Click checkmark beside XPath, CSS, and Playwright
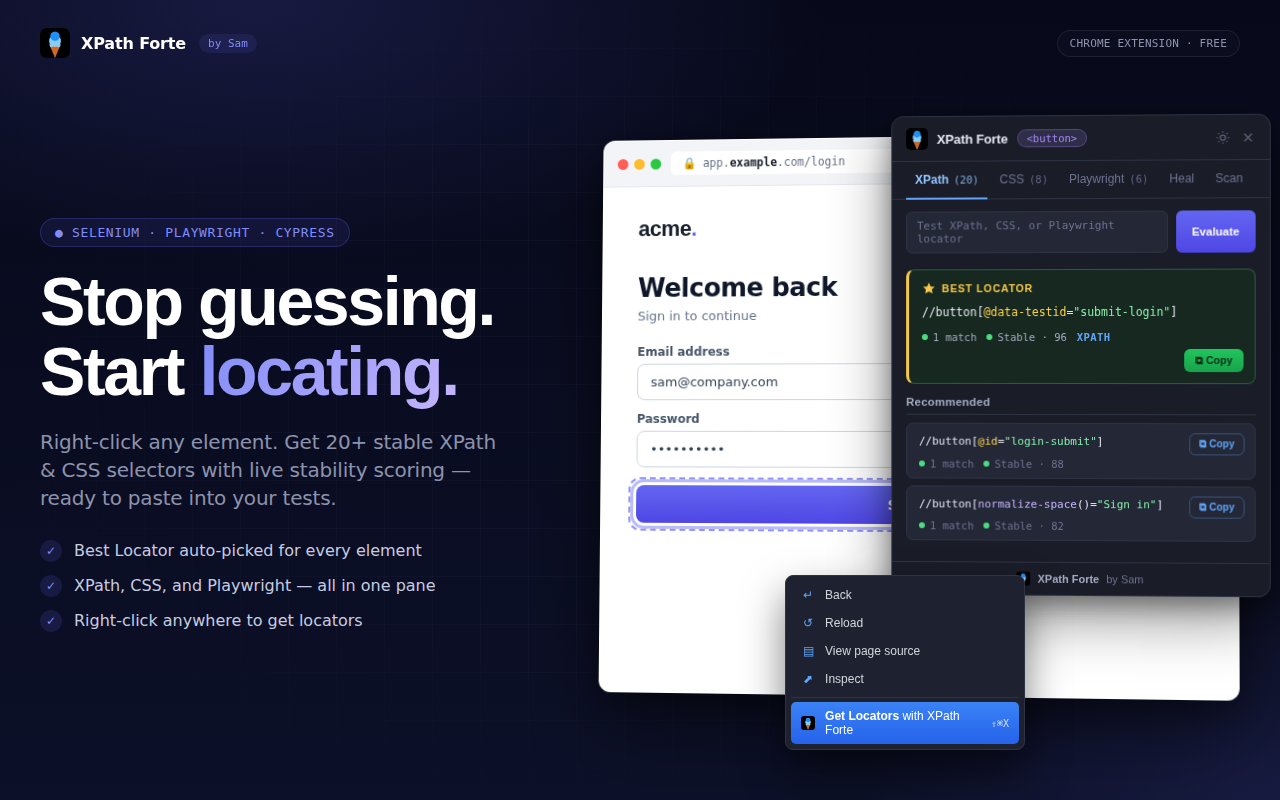This screenshot has height=800, width=1280. [x=51, y=586]
